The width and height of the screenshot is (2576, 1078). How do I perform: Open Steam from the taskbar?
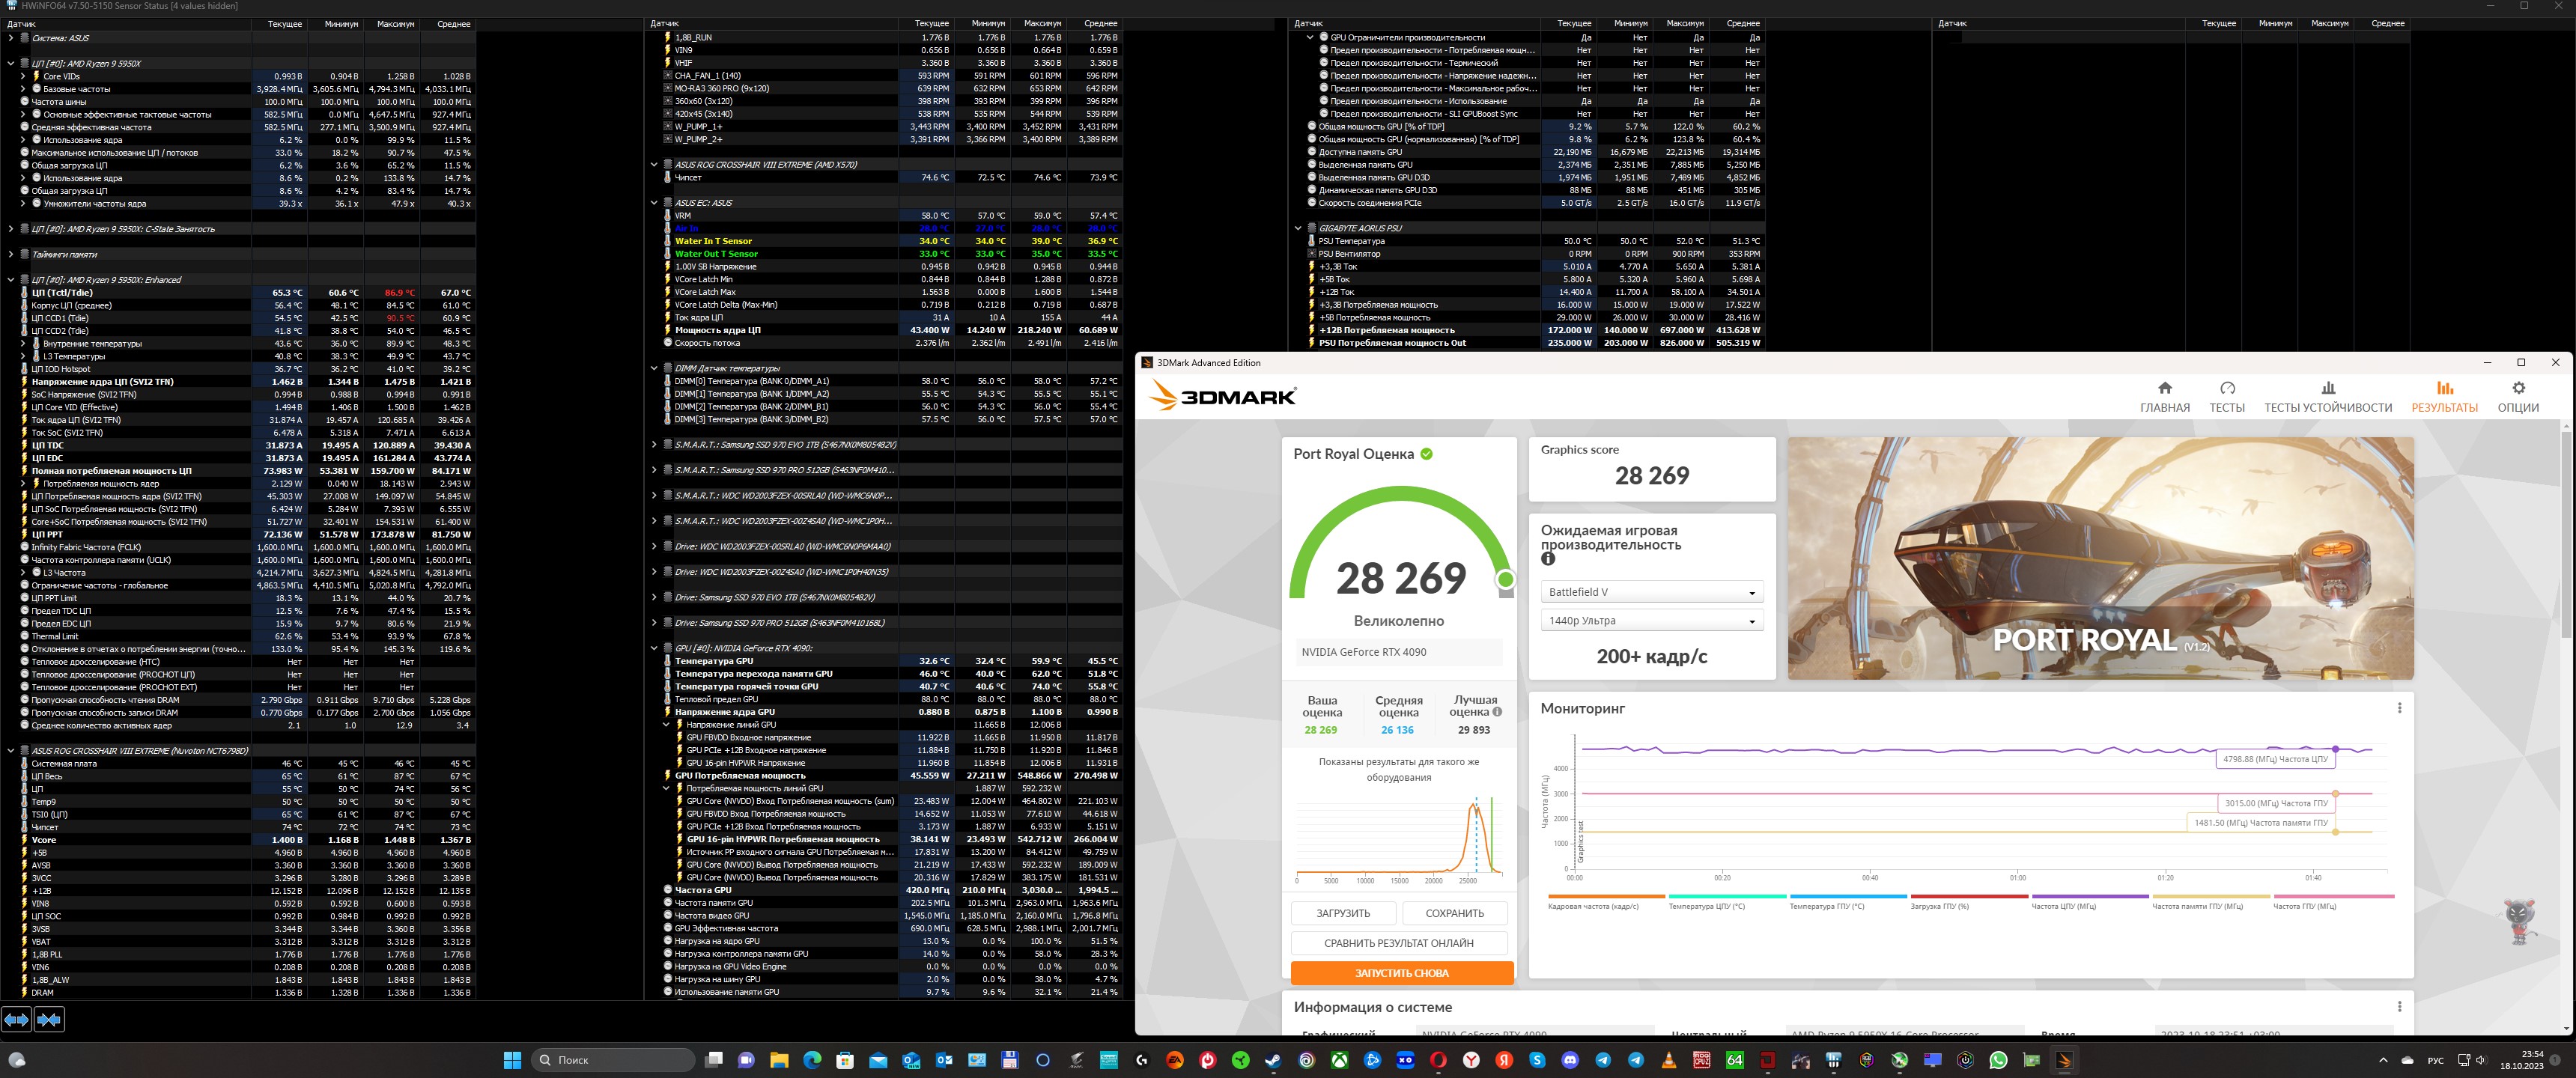[1273, 1060]
